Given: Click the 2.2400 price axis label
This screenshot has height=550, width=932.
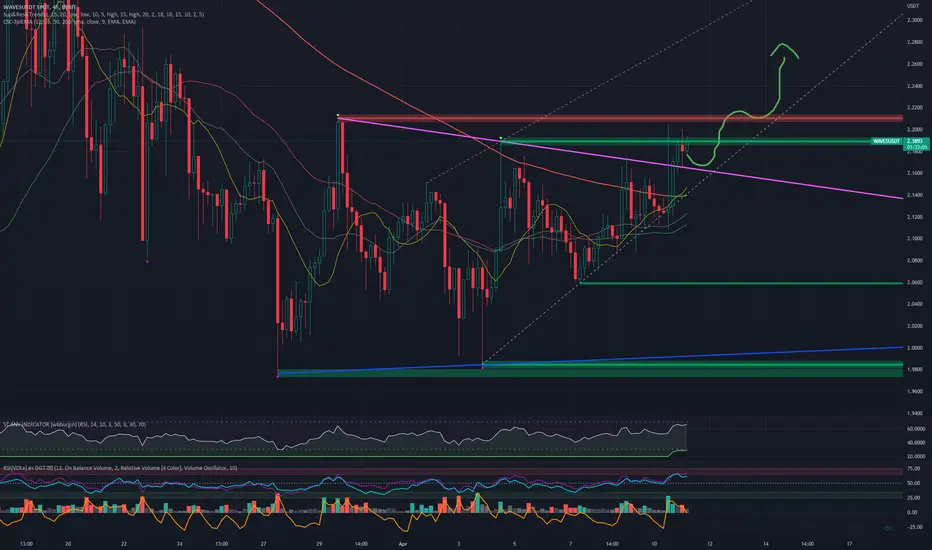Looking at the screenshot, I should tap(915, 86).
